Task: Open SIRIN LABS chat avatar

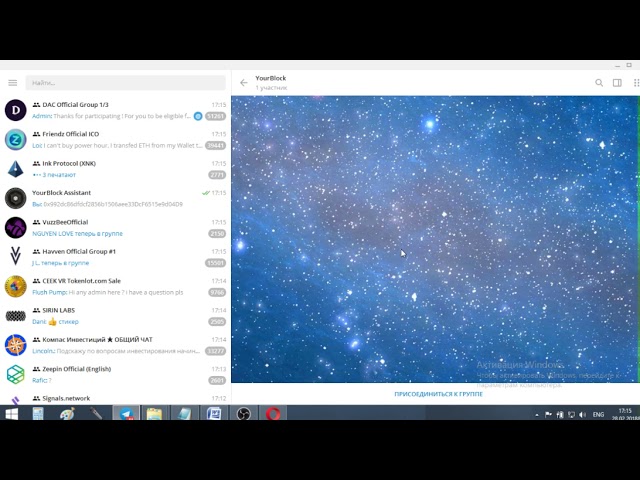Action: coord(16,316)
